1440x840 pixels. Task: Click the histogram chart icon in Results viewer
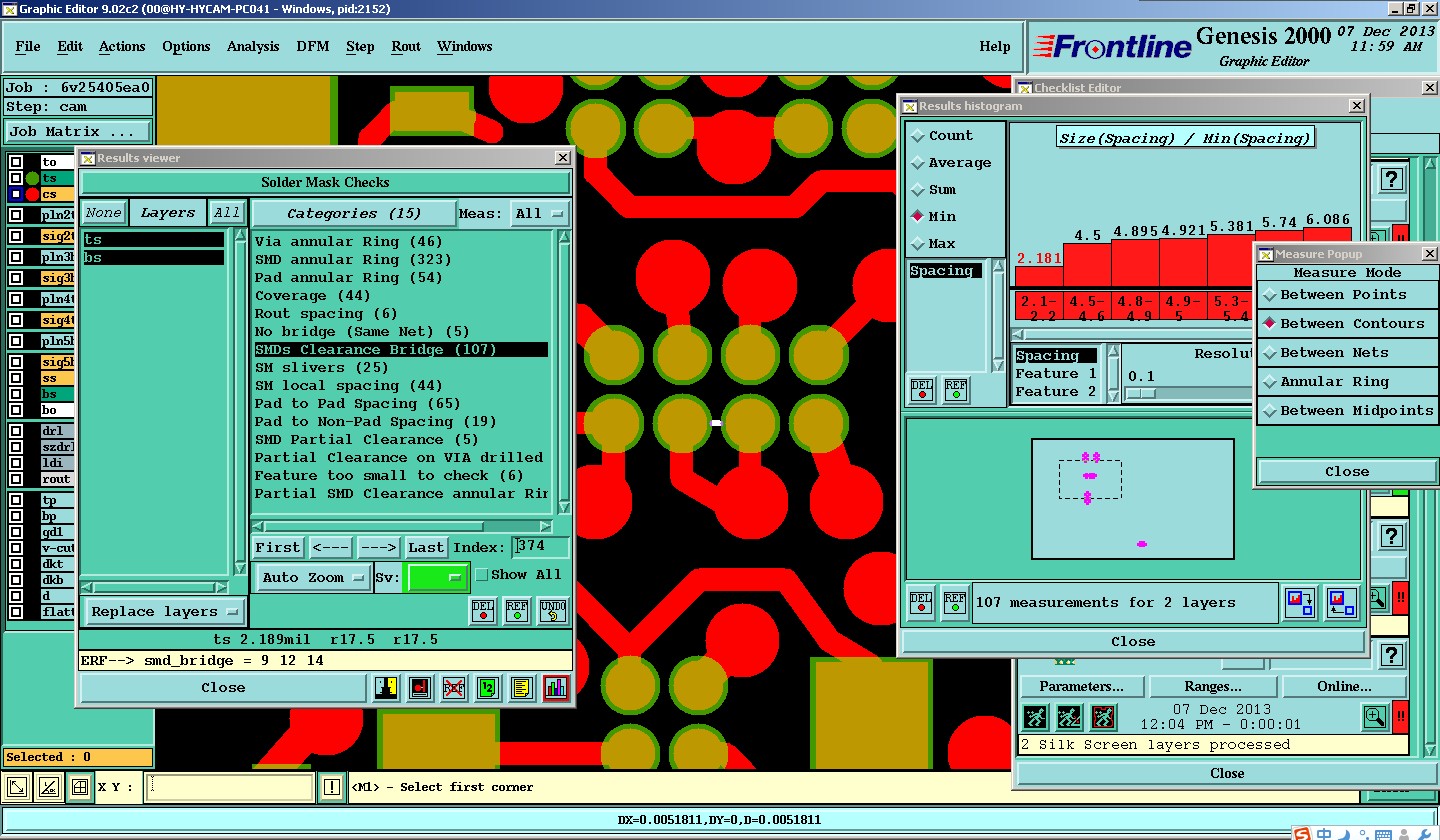[x=555, y=688]
